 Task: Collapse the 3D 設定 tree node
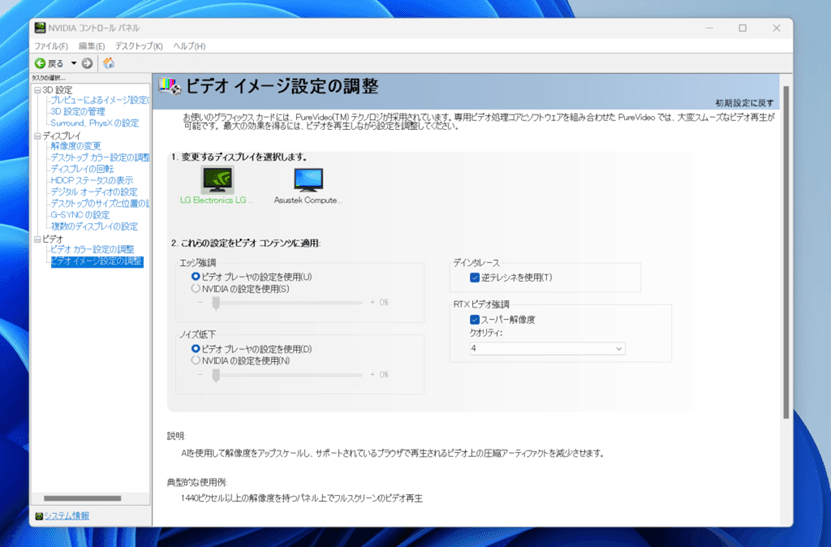36,90
